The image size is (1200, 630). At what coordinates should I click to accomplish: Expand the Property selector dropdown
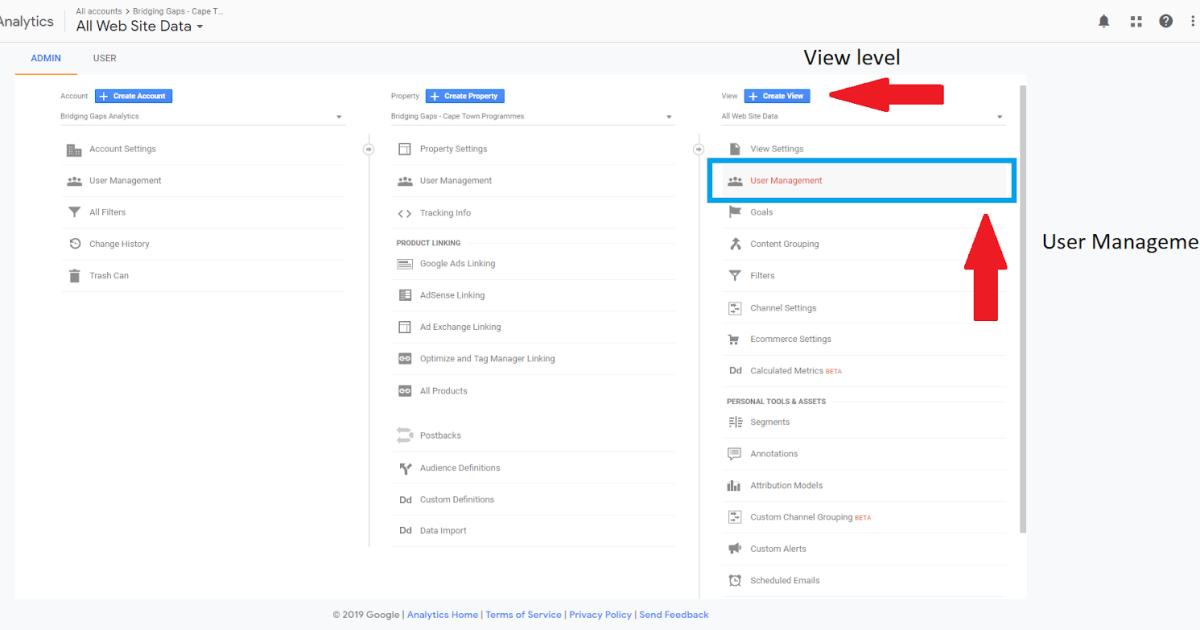point(669,116)
